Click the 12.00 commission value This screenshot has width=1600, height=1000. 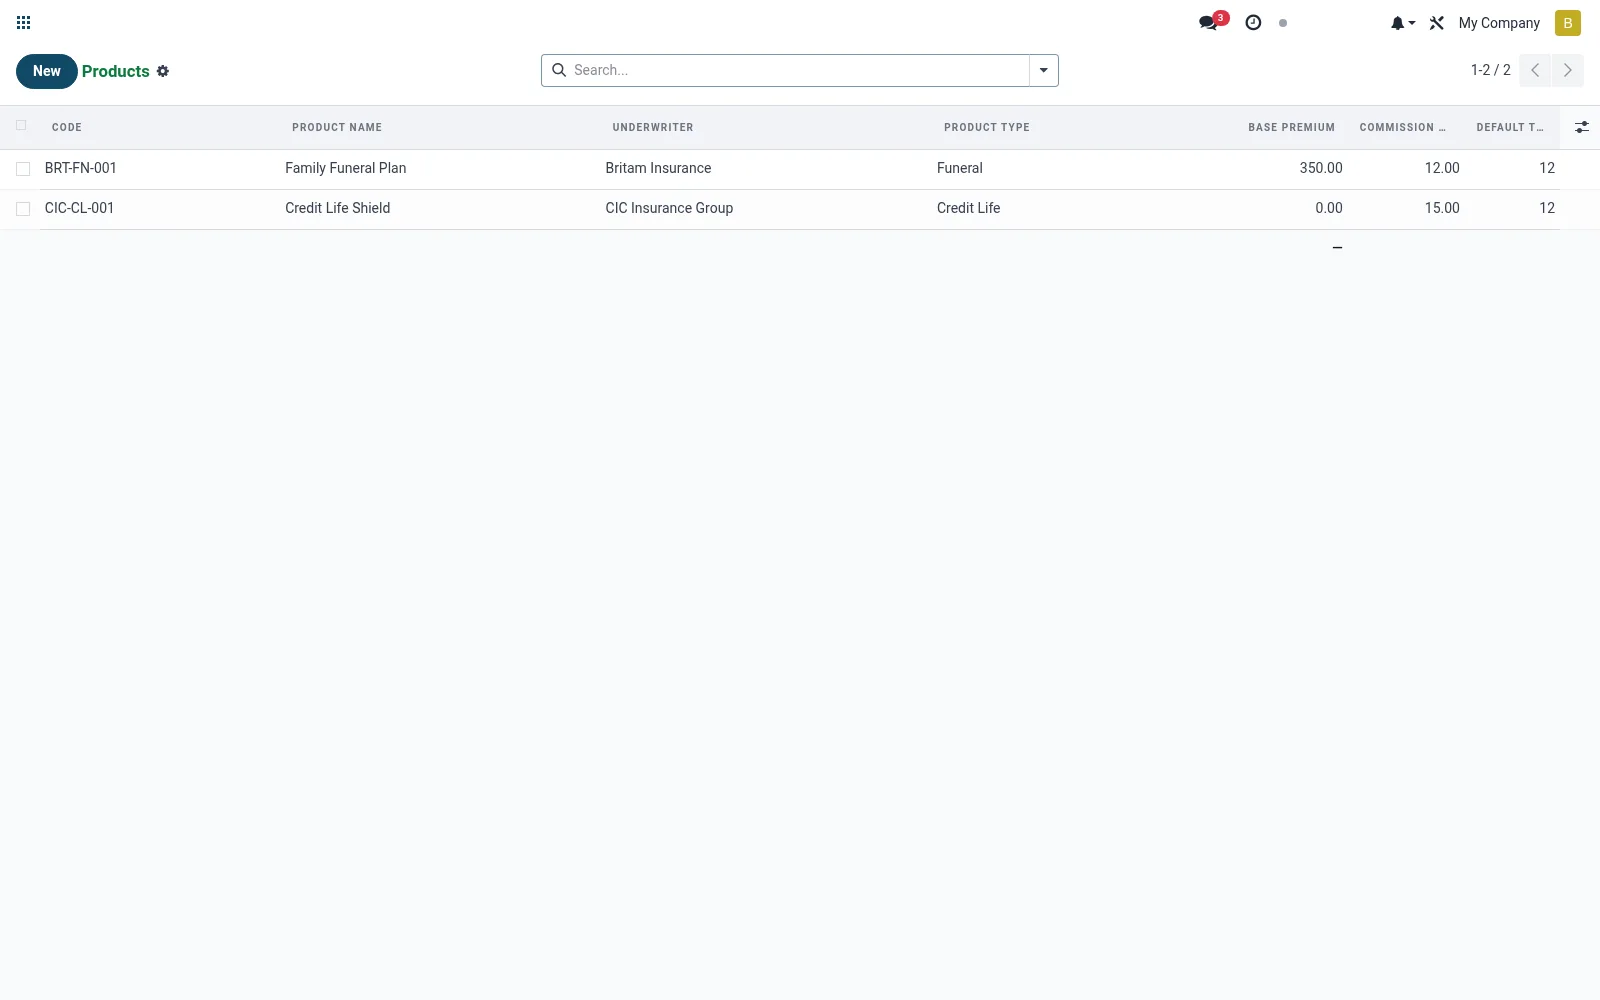click(1442, 168)
